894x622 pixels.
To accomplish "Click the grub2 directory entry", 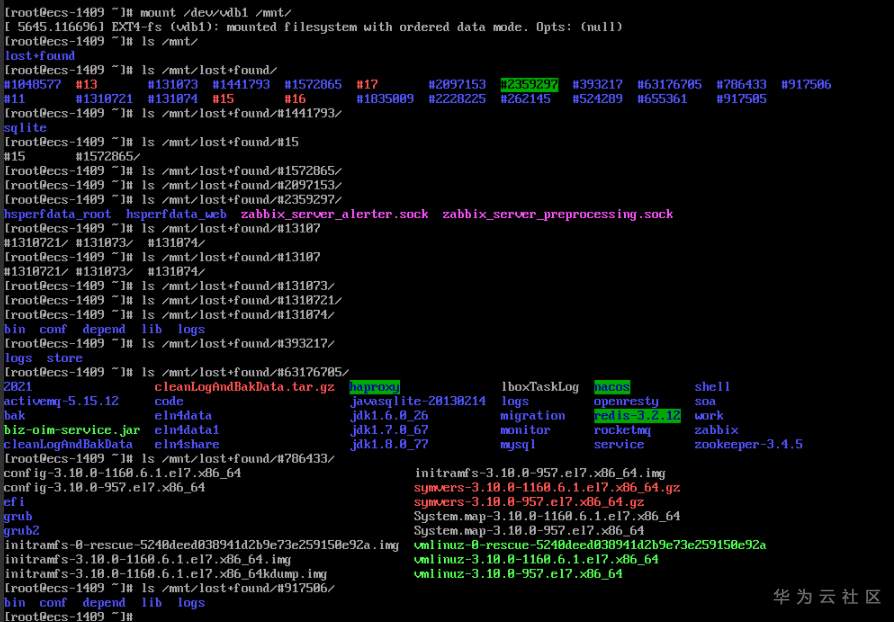I will (22, 531).
